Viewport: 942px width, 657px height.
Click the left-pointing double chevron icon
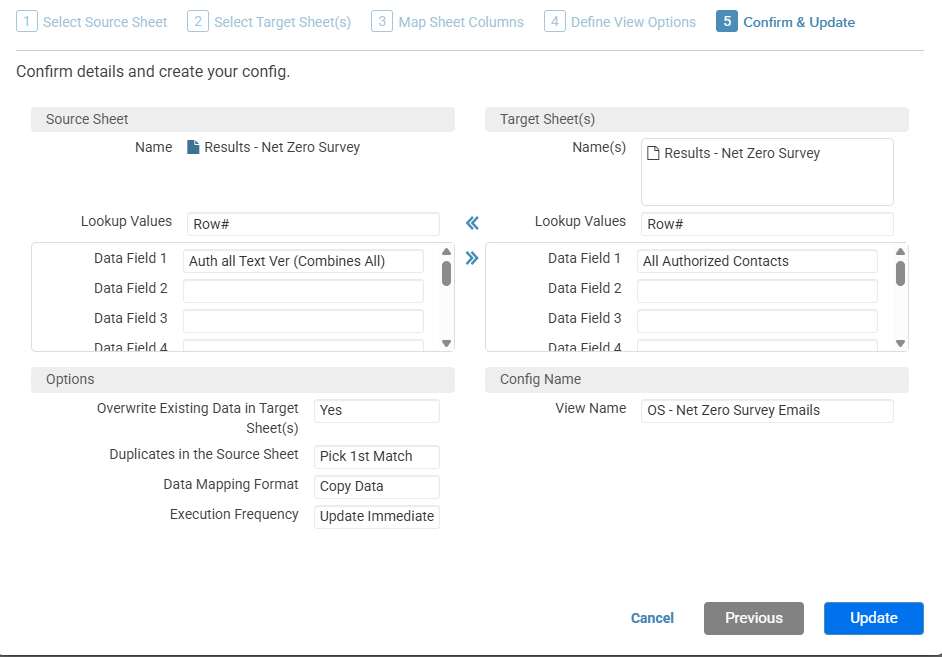tap(472, 223)
